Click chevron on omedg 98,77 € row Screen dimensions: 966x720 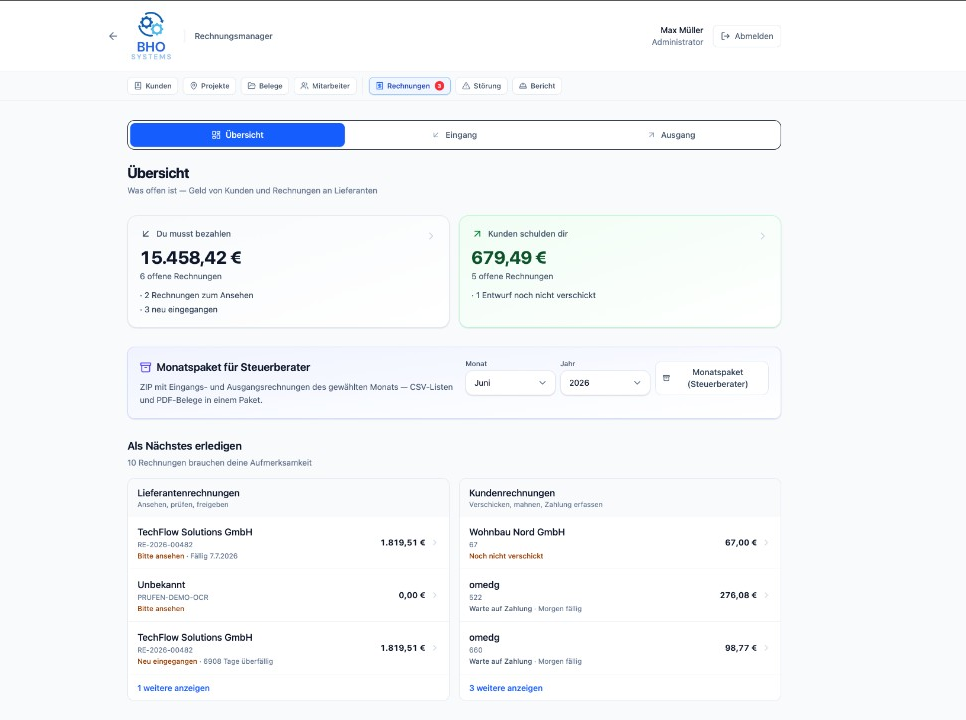coord(766,648)
